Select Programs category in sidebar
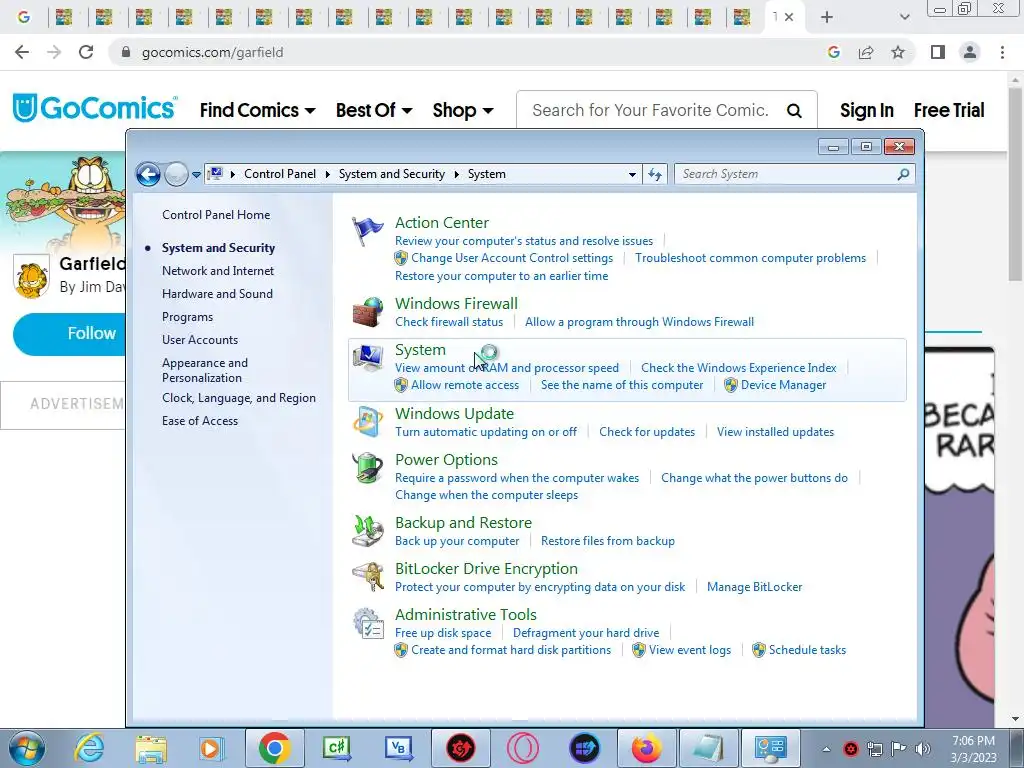This screenshot has height=768, width=1024. pyautogui.click(x=187, y=317)
